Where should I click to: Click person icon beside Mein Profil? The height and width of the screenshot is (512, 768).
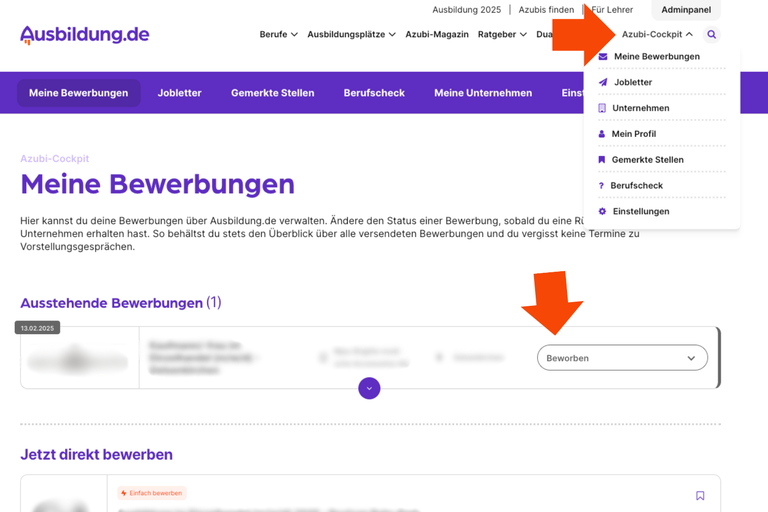click(x=601, y=134)
